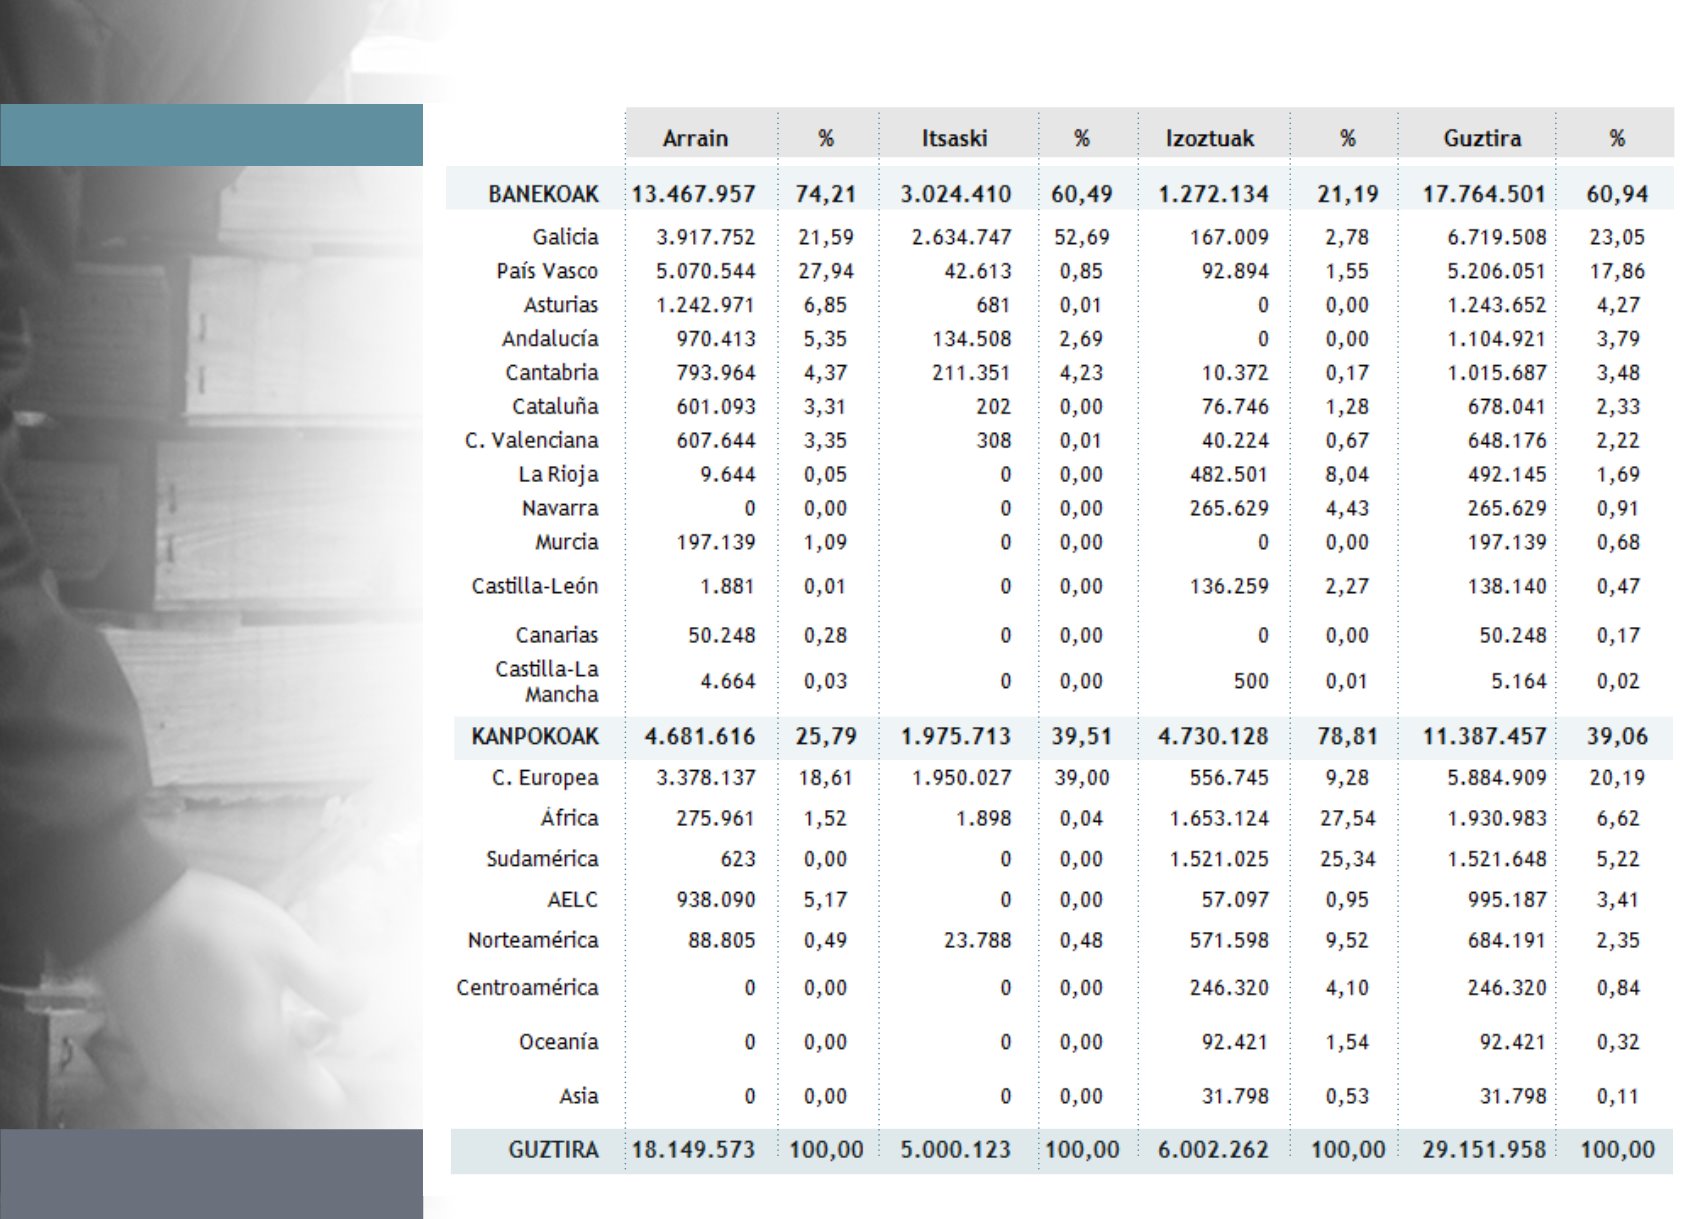Viewport: 1705px width, 1219px height.
Task: Select the BANEKOAK row label
Action: point(543,194)
